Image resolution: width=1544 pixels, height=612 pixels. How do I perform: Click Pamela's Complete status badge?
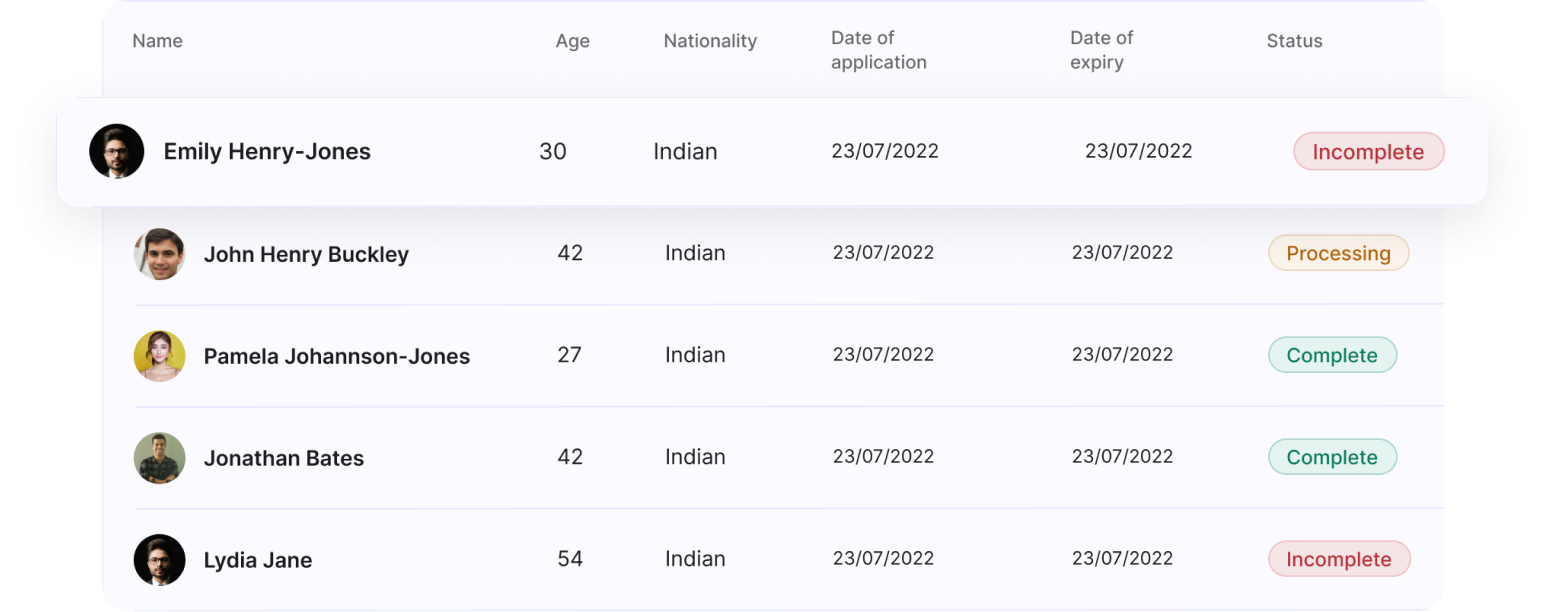(1332, 356)
